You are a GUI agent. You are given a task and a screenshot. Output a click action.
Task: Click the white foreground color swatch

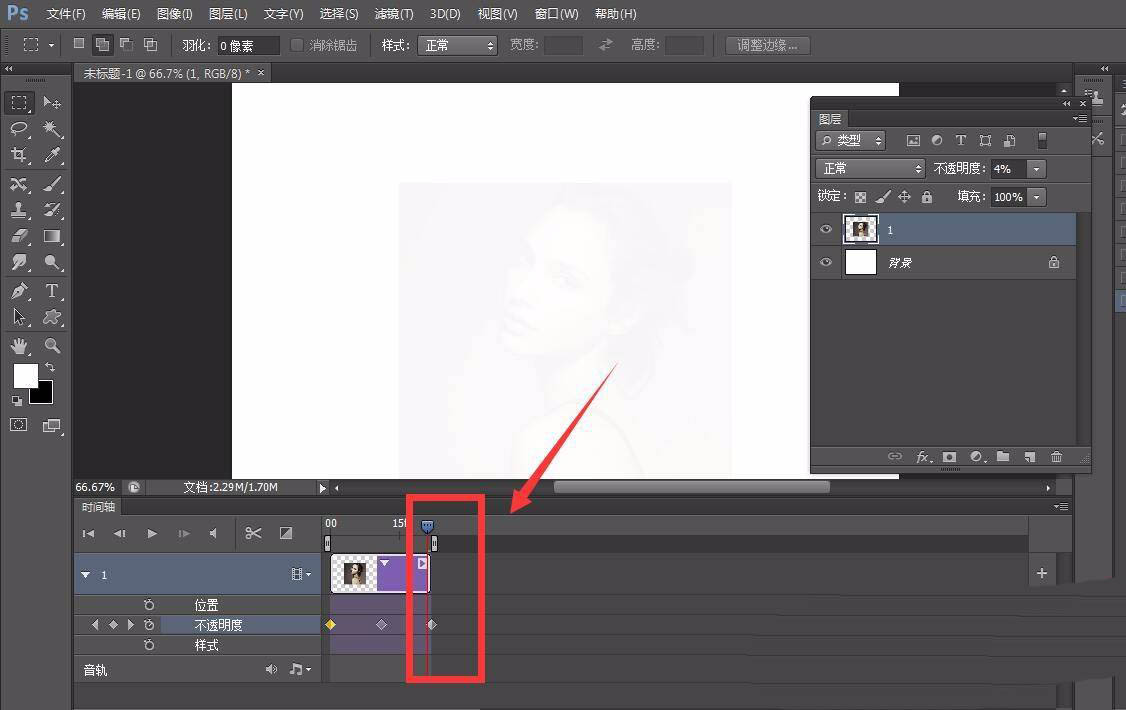(25, 375)
